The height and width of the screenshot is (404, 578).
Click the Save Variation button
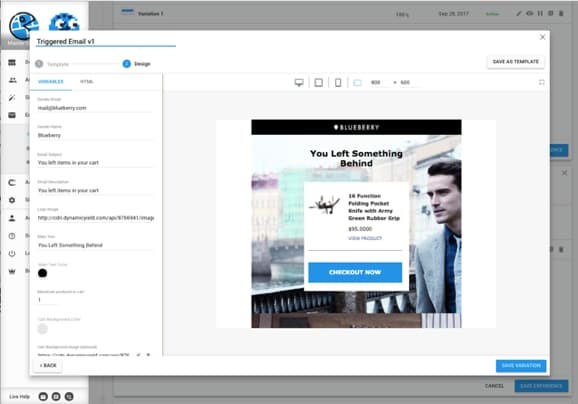(521, 366)
